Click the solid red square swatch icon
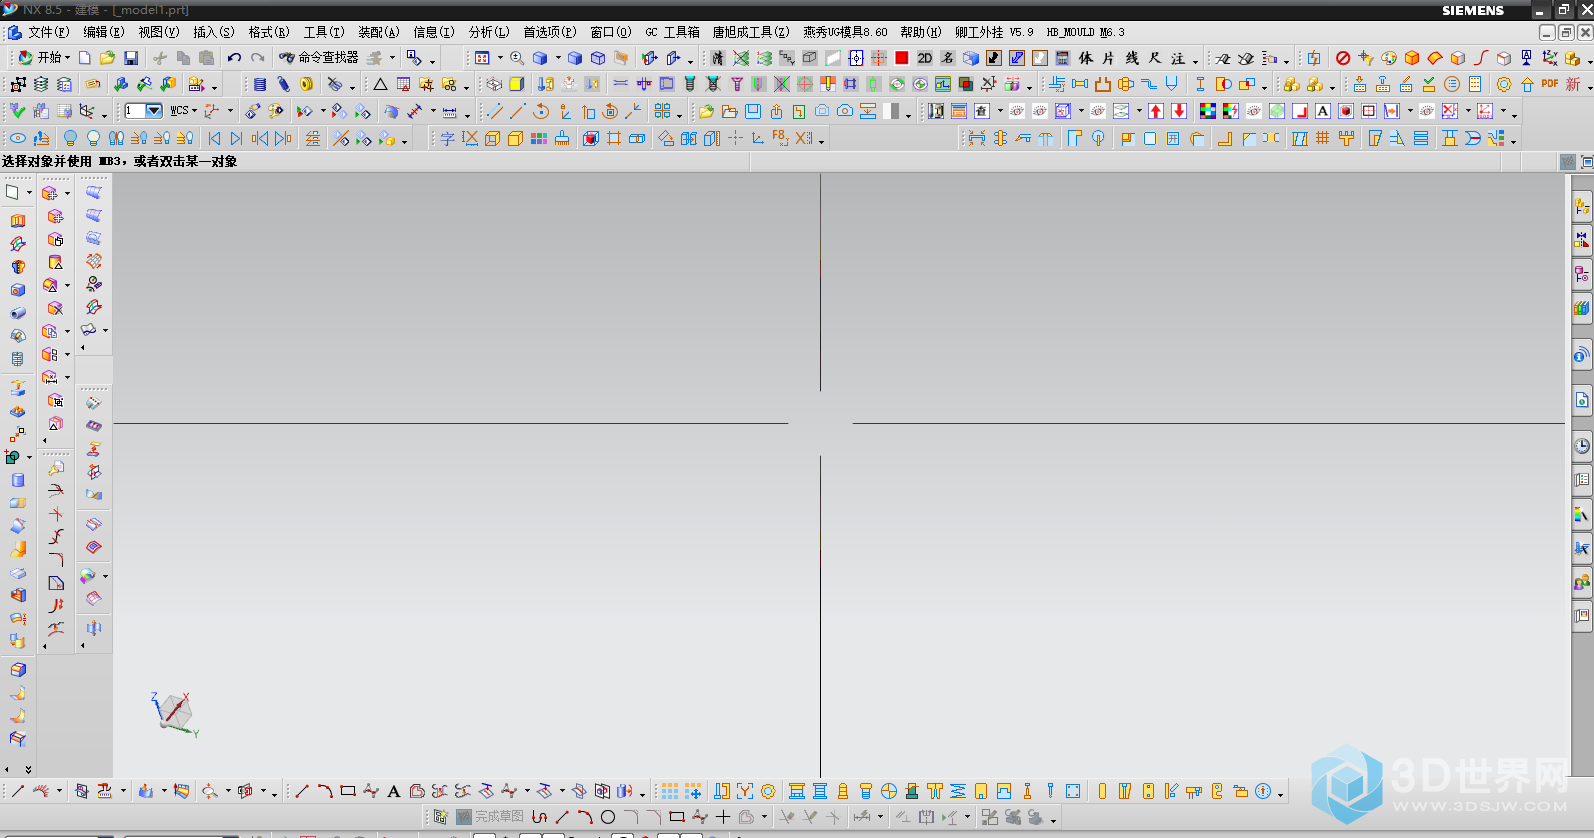Image resolution: width=1594 pixels, height=838 pixels. tap(902, 58)
